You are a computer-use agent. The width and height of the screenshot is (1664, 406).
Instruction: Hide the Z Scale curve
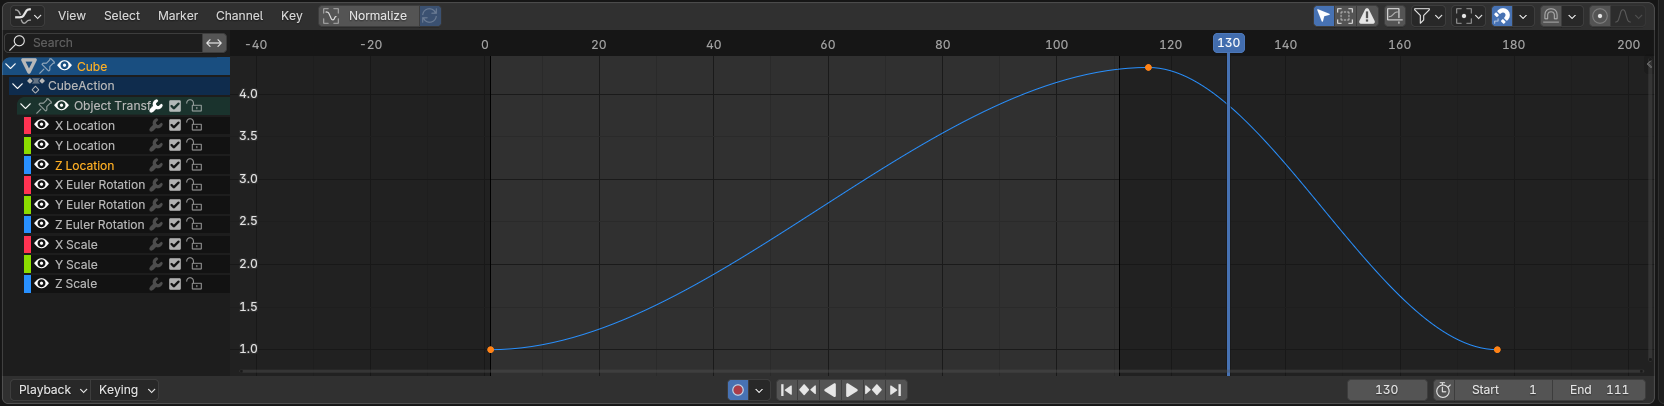[42, 284]
